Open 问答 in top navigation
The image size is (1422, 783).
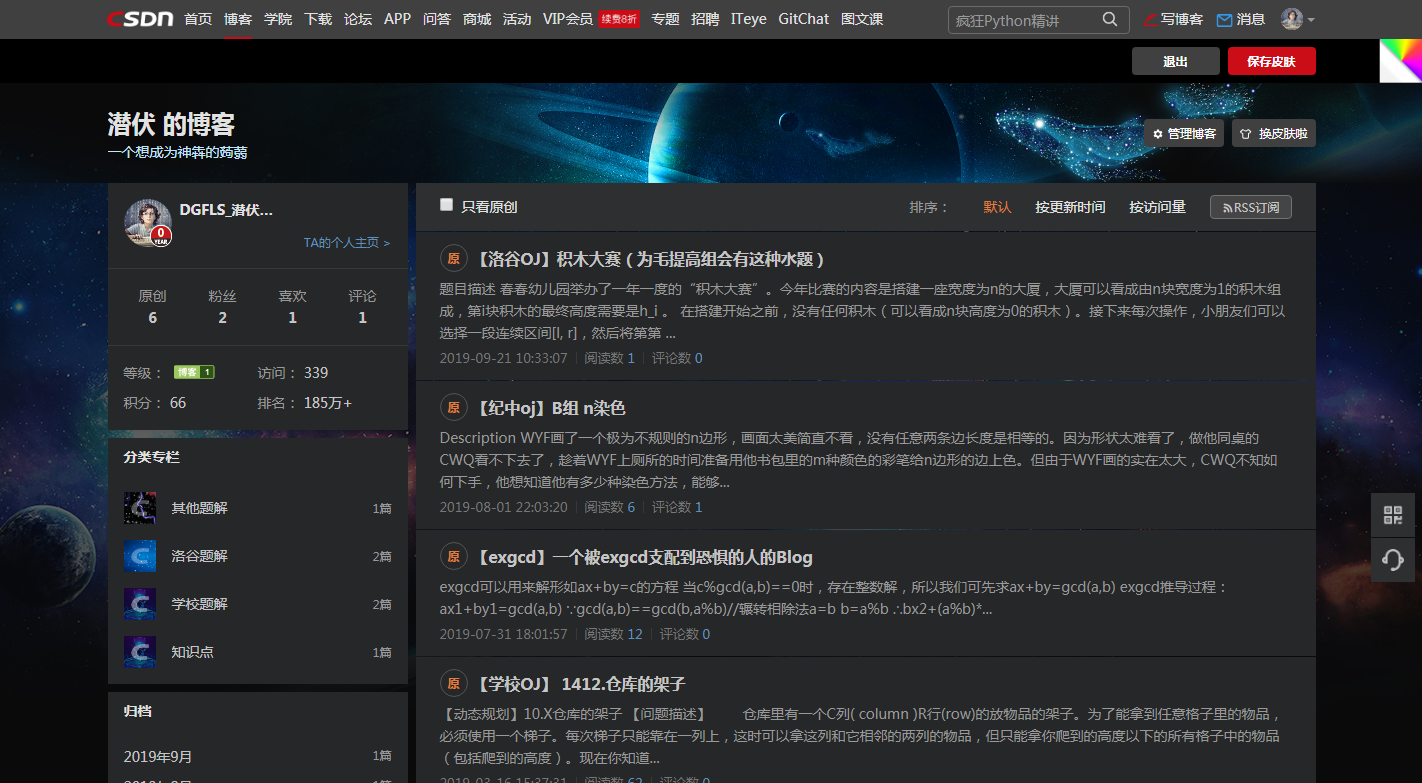[x=437, y=19]
